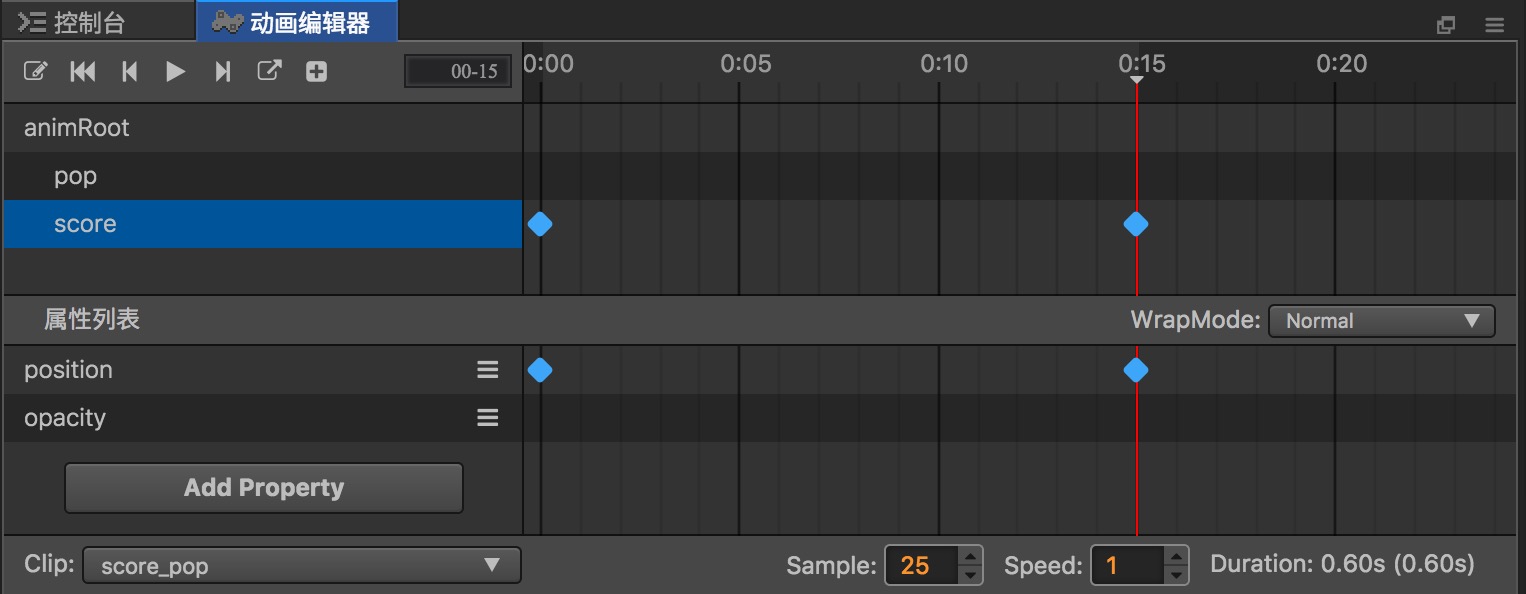The height and width of the screenshot is (594, 1526).
Task: Pop out the panel window icon
Action: pos(1446,26)
